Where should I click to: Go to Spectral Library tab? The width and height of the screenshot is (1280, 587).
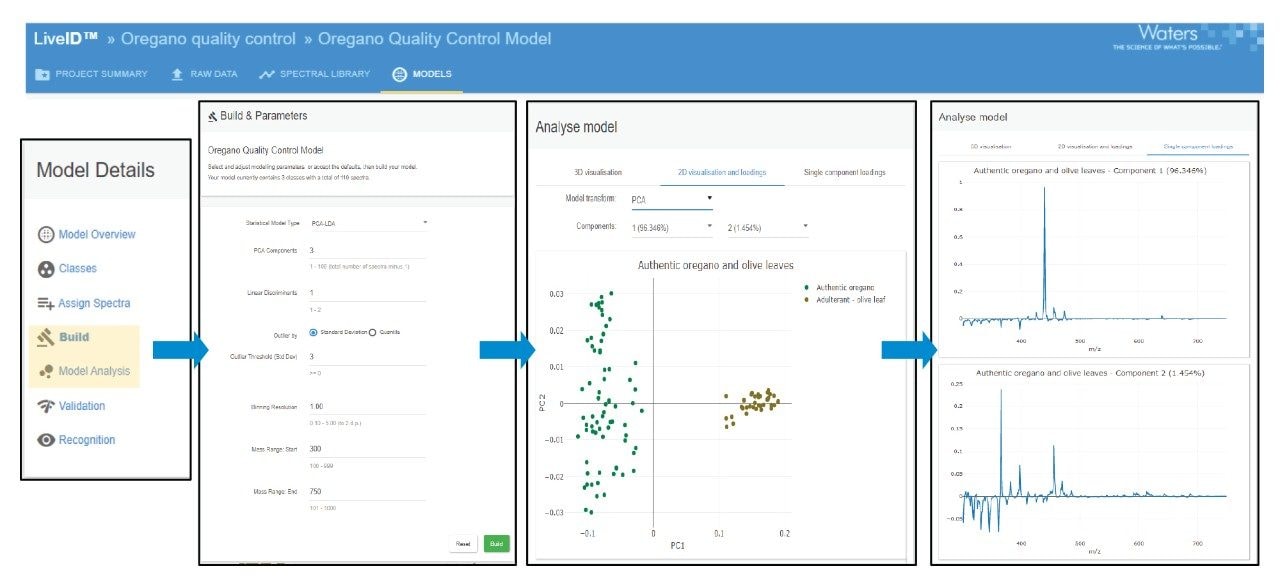pos(314,74)
